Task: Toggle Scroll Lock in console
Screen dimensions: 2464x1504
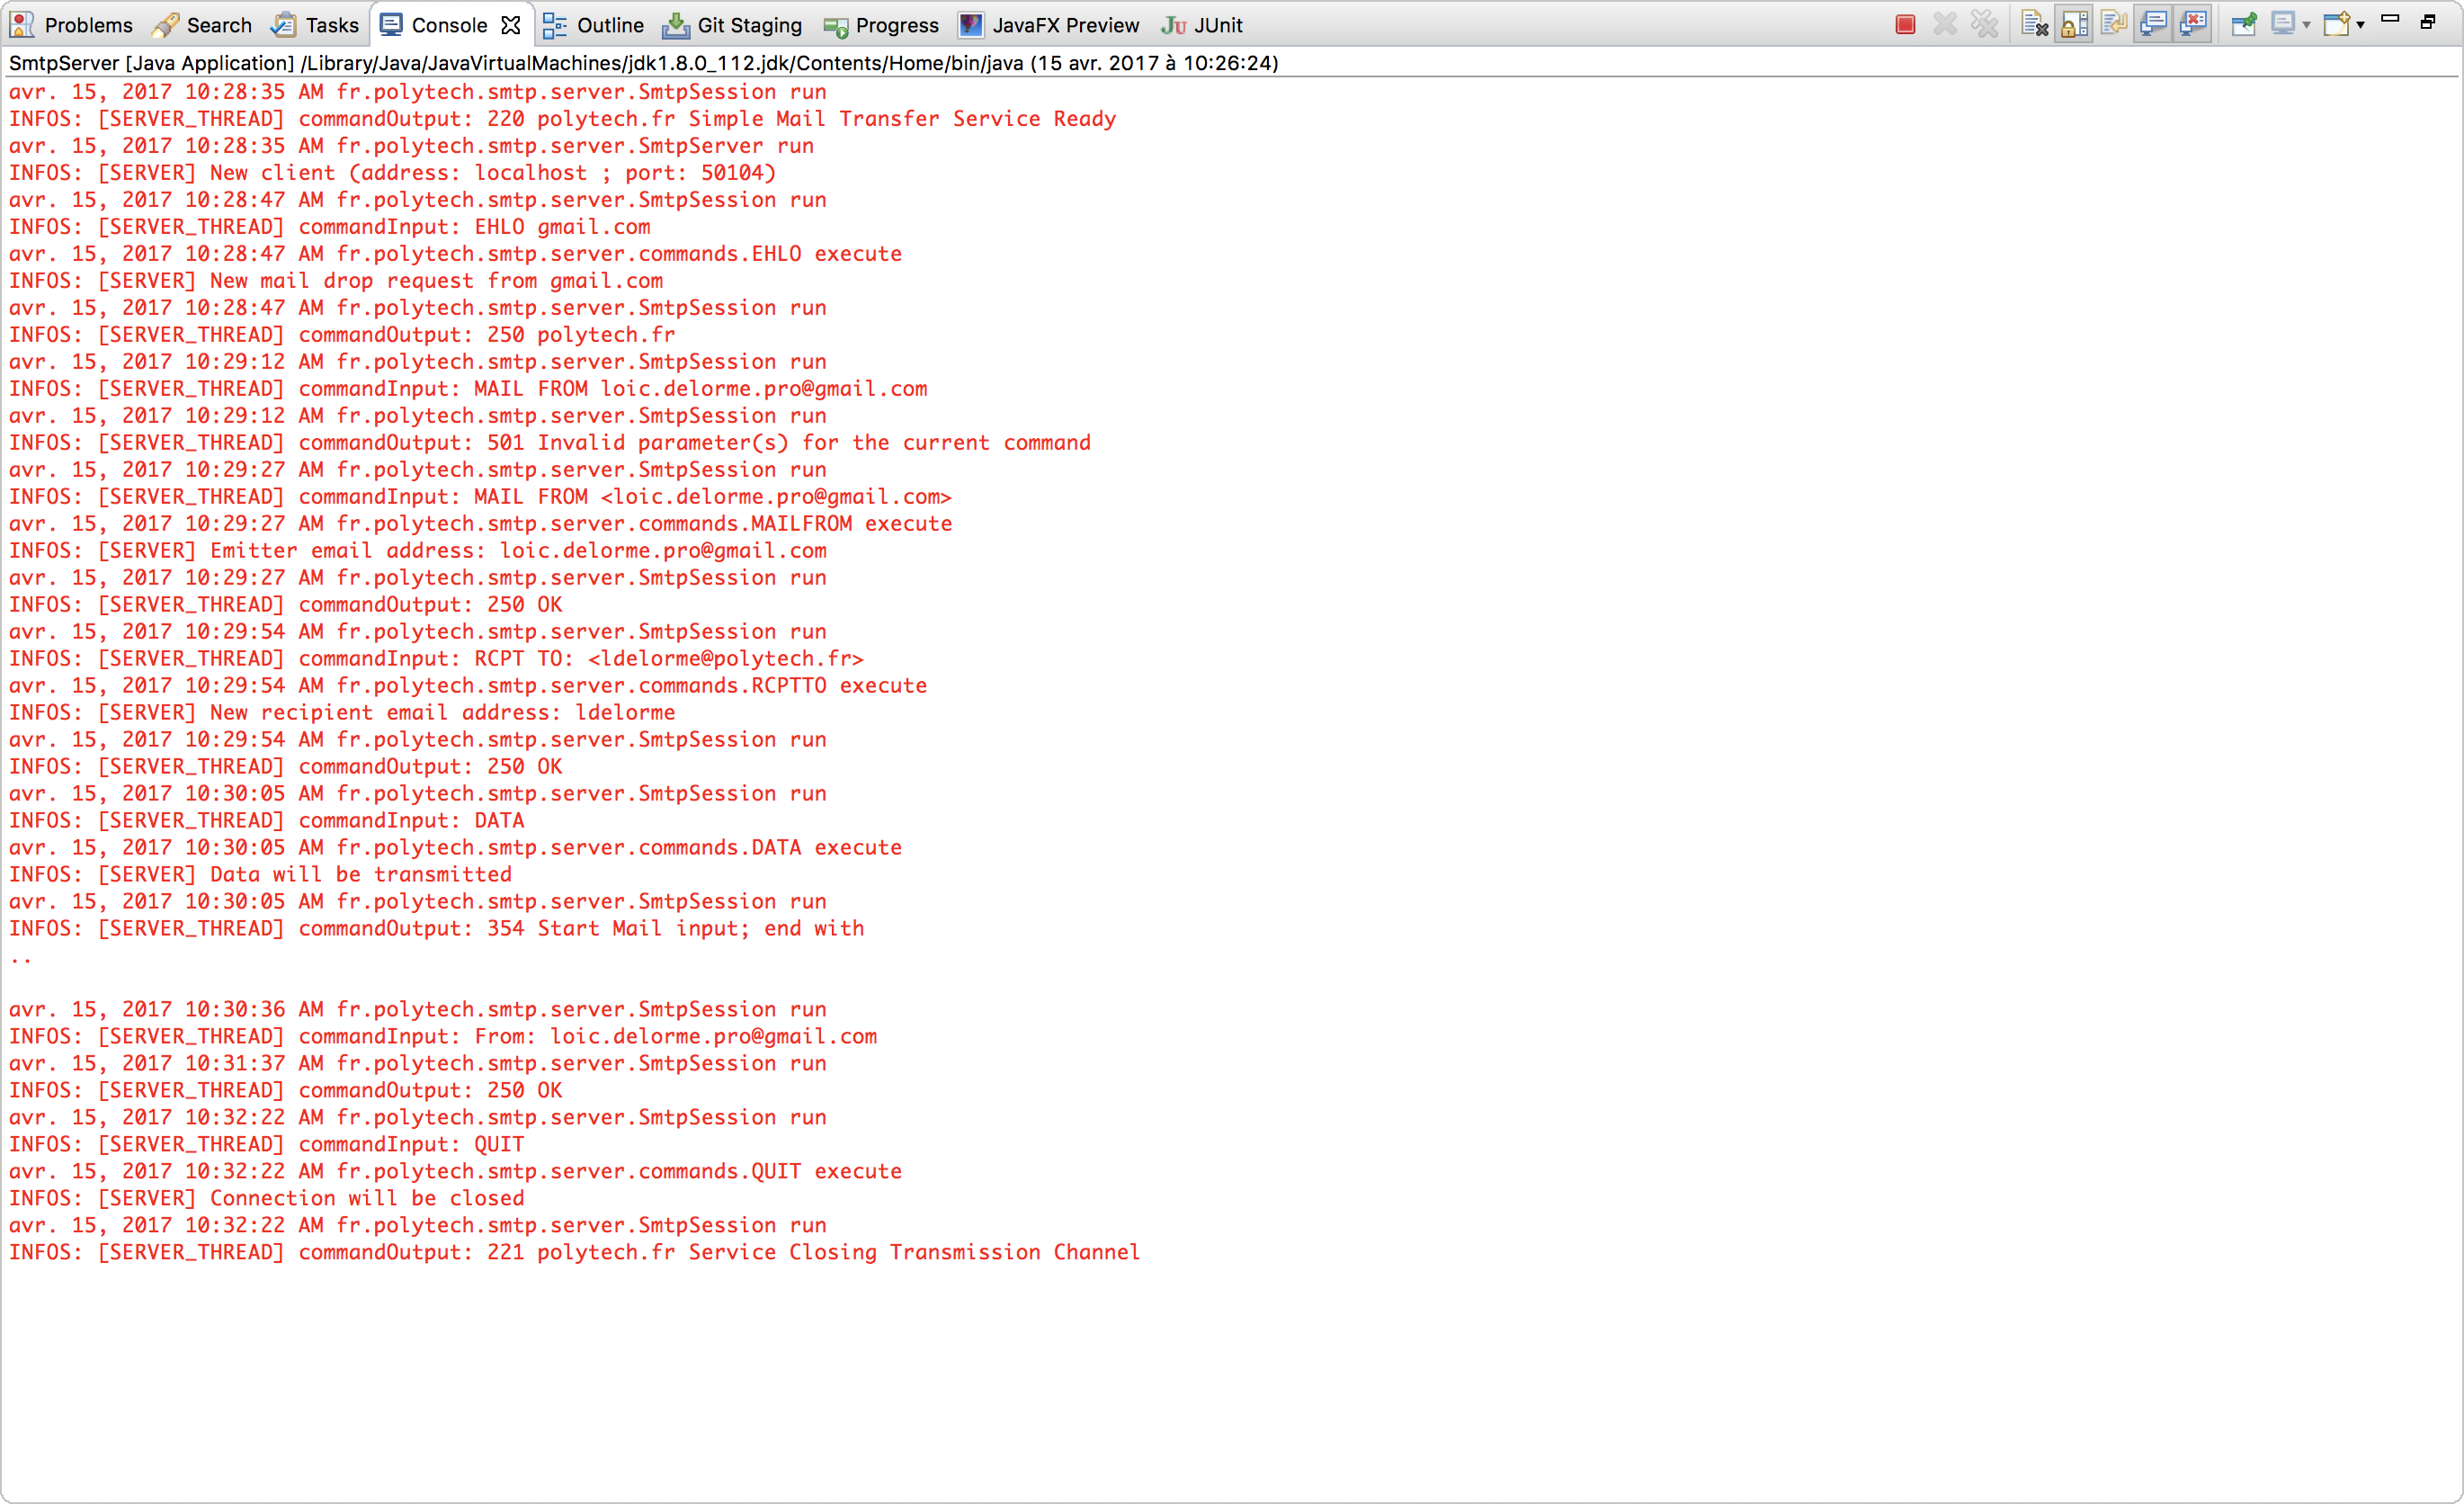Action: click(2074, 25)
